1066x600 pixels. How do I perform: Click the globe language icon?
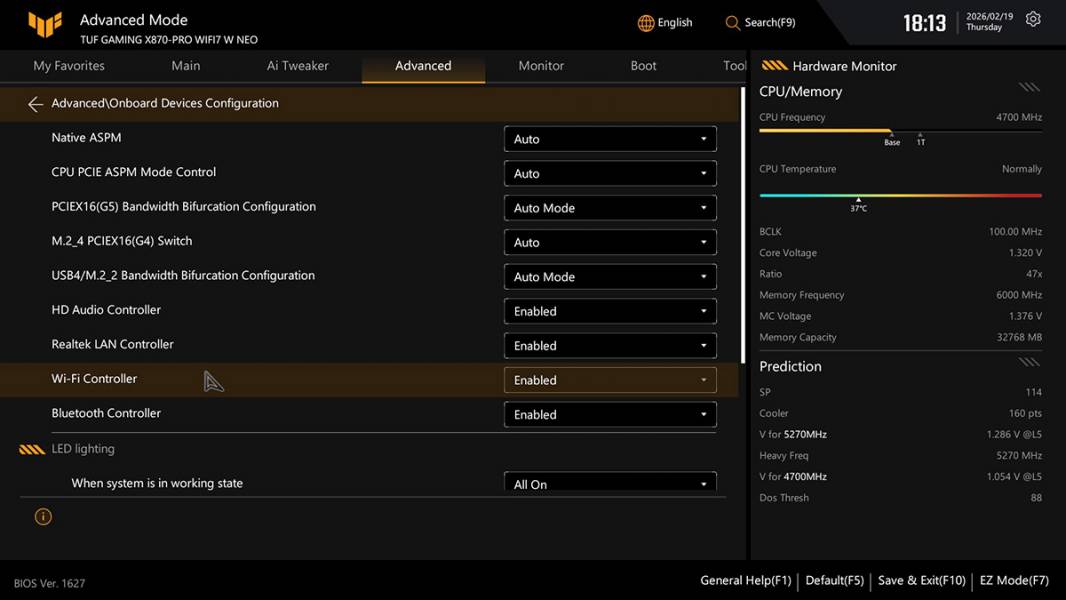(646, 23)
